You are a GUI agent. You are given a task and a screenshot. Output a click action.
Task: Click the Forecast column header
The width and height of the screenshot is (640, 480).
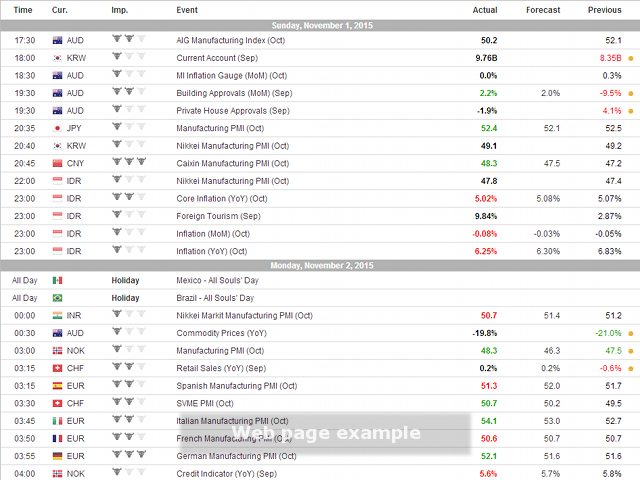click(543, 10)
